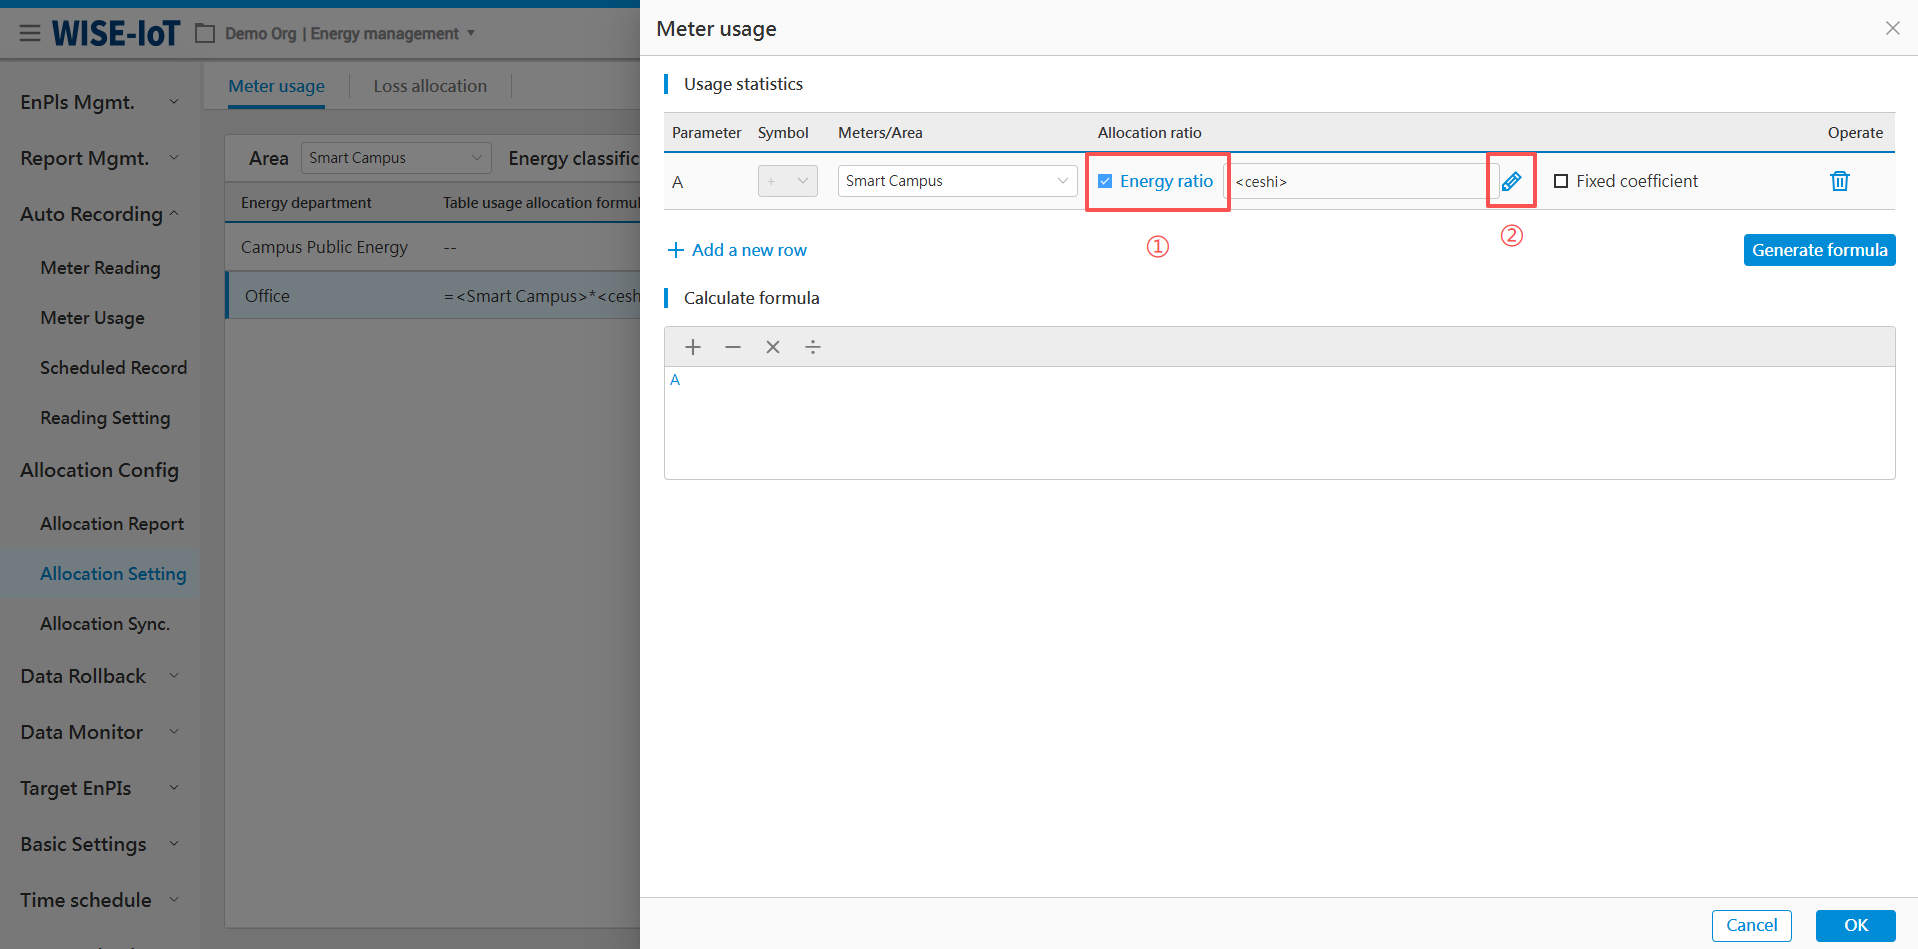This screenshot has width=1918, height=949.
Task: Click the ceshi allocation ratio input field
Action: [1355, 181]
